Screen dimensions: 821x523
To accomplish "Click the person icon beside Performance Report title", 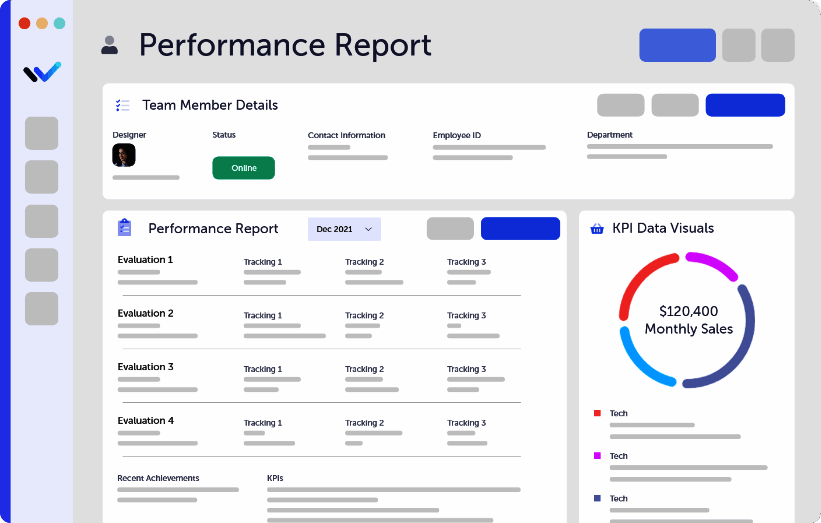I will (x=110, y=45).
